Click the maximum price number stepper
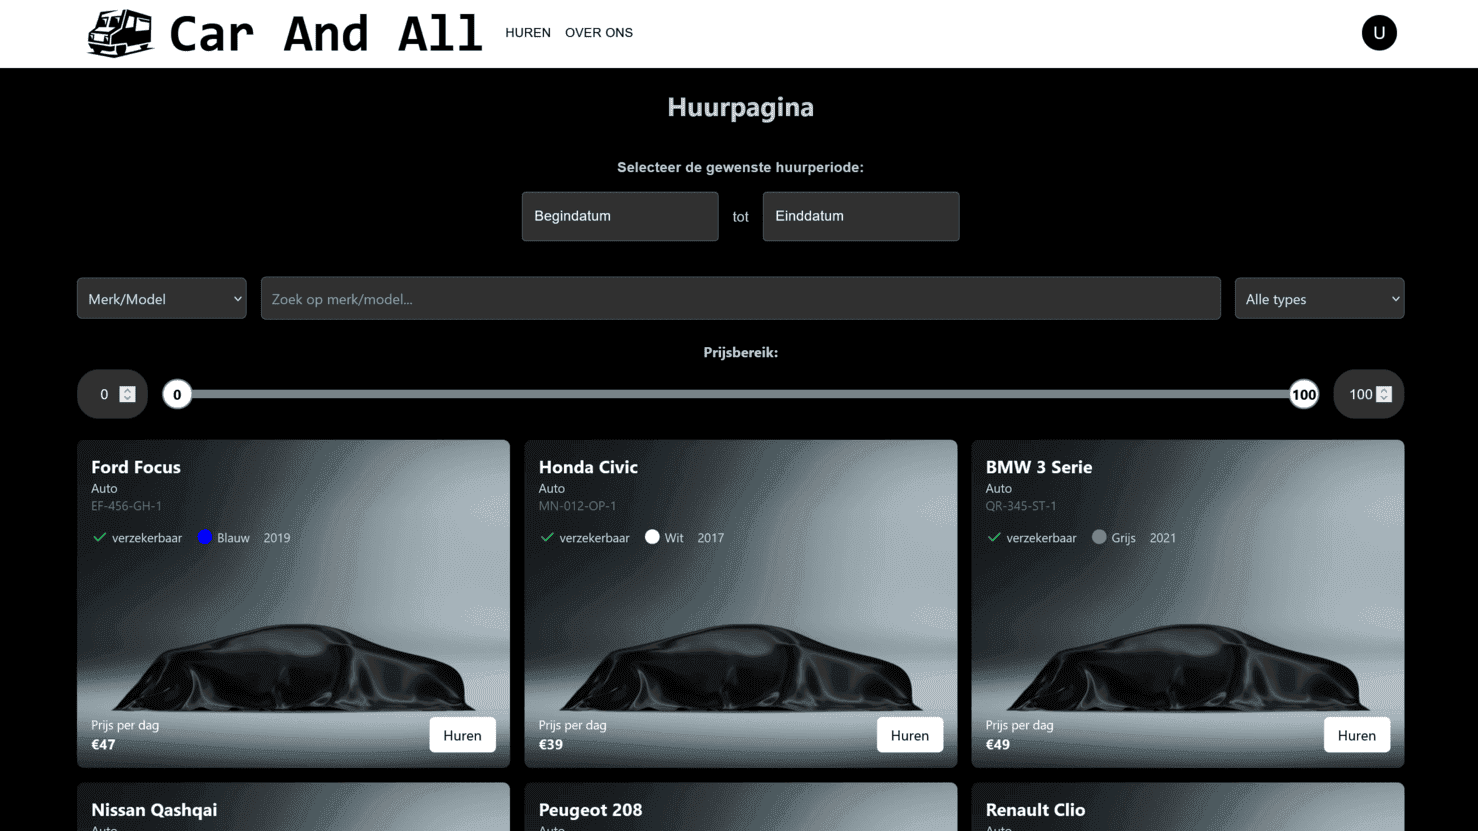The height and width of the screenshot is (831, 1478). pyautogui.click(x=1384, y=394)
